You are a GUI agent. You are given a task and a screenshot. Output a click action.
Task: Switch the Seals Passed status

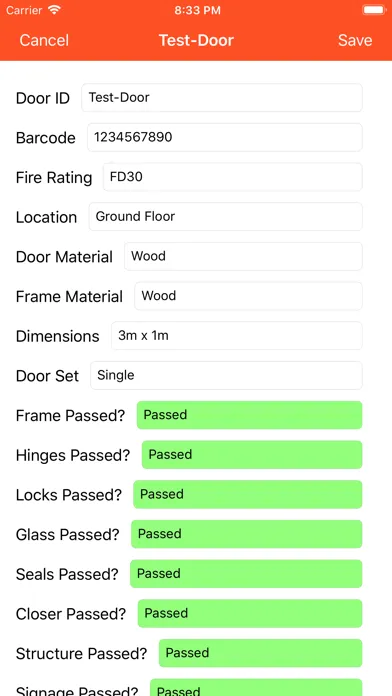coord(246,574)
